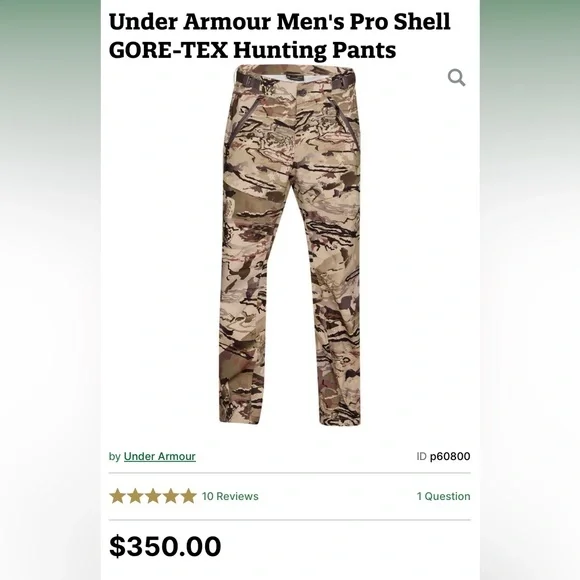Viewport: 580px width, 580px height.
Task: Click the "ID" label text
Action: [421, 456]
